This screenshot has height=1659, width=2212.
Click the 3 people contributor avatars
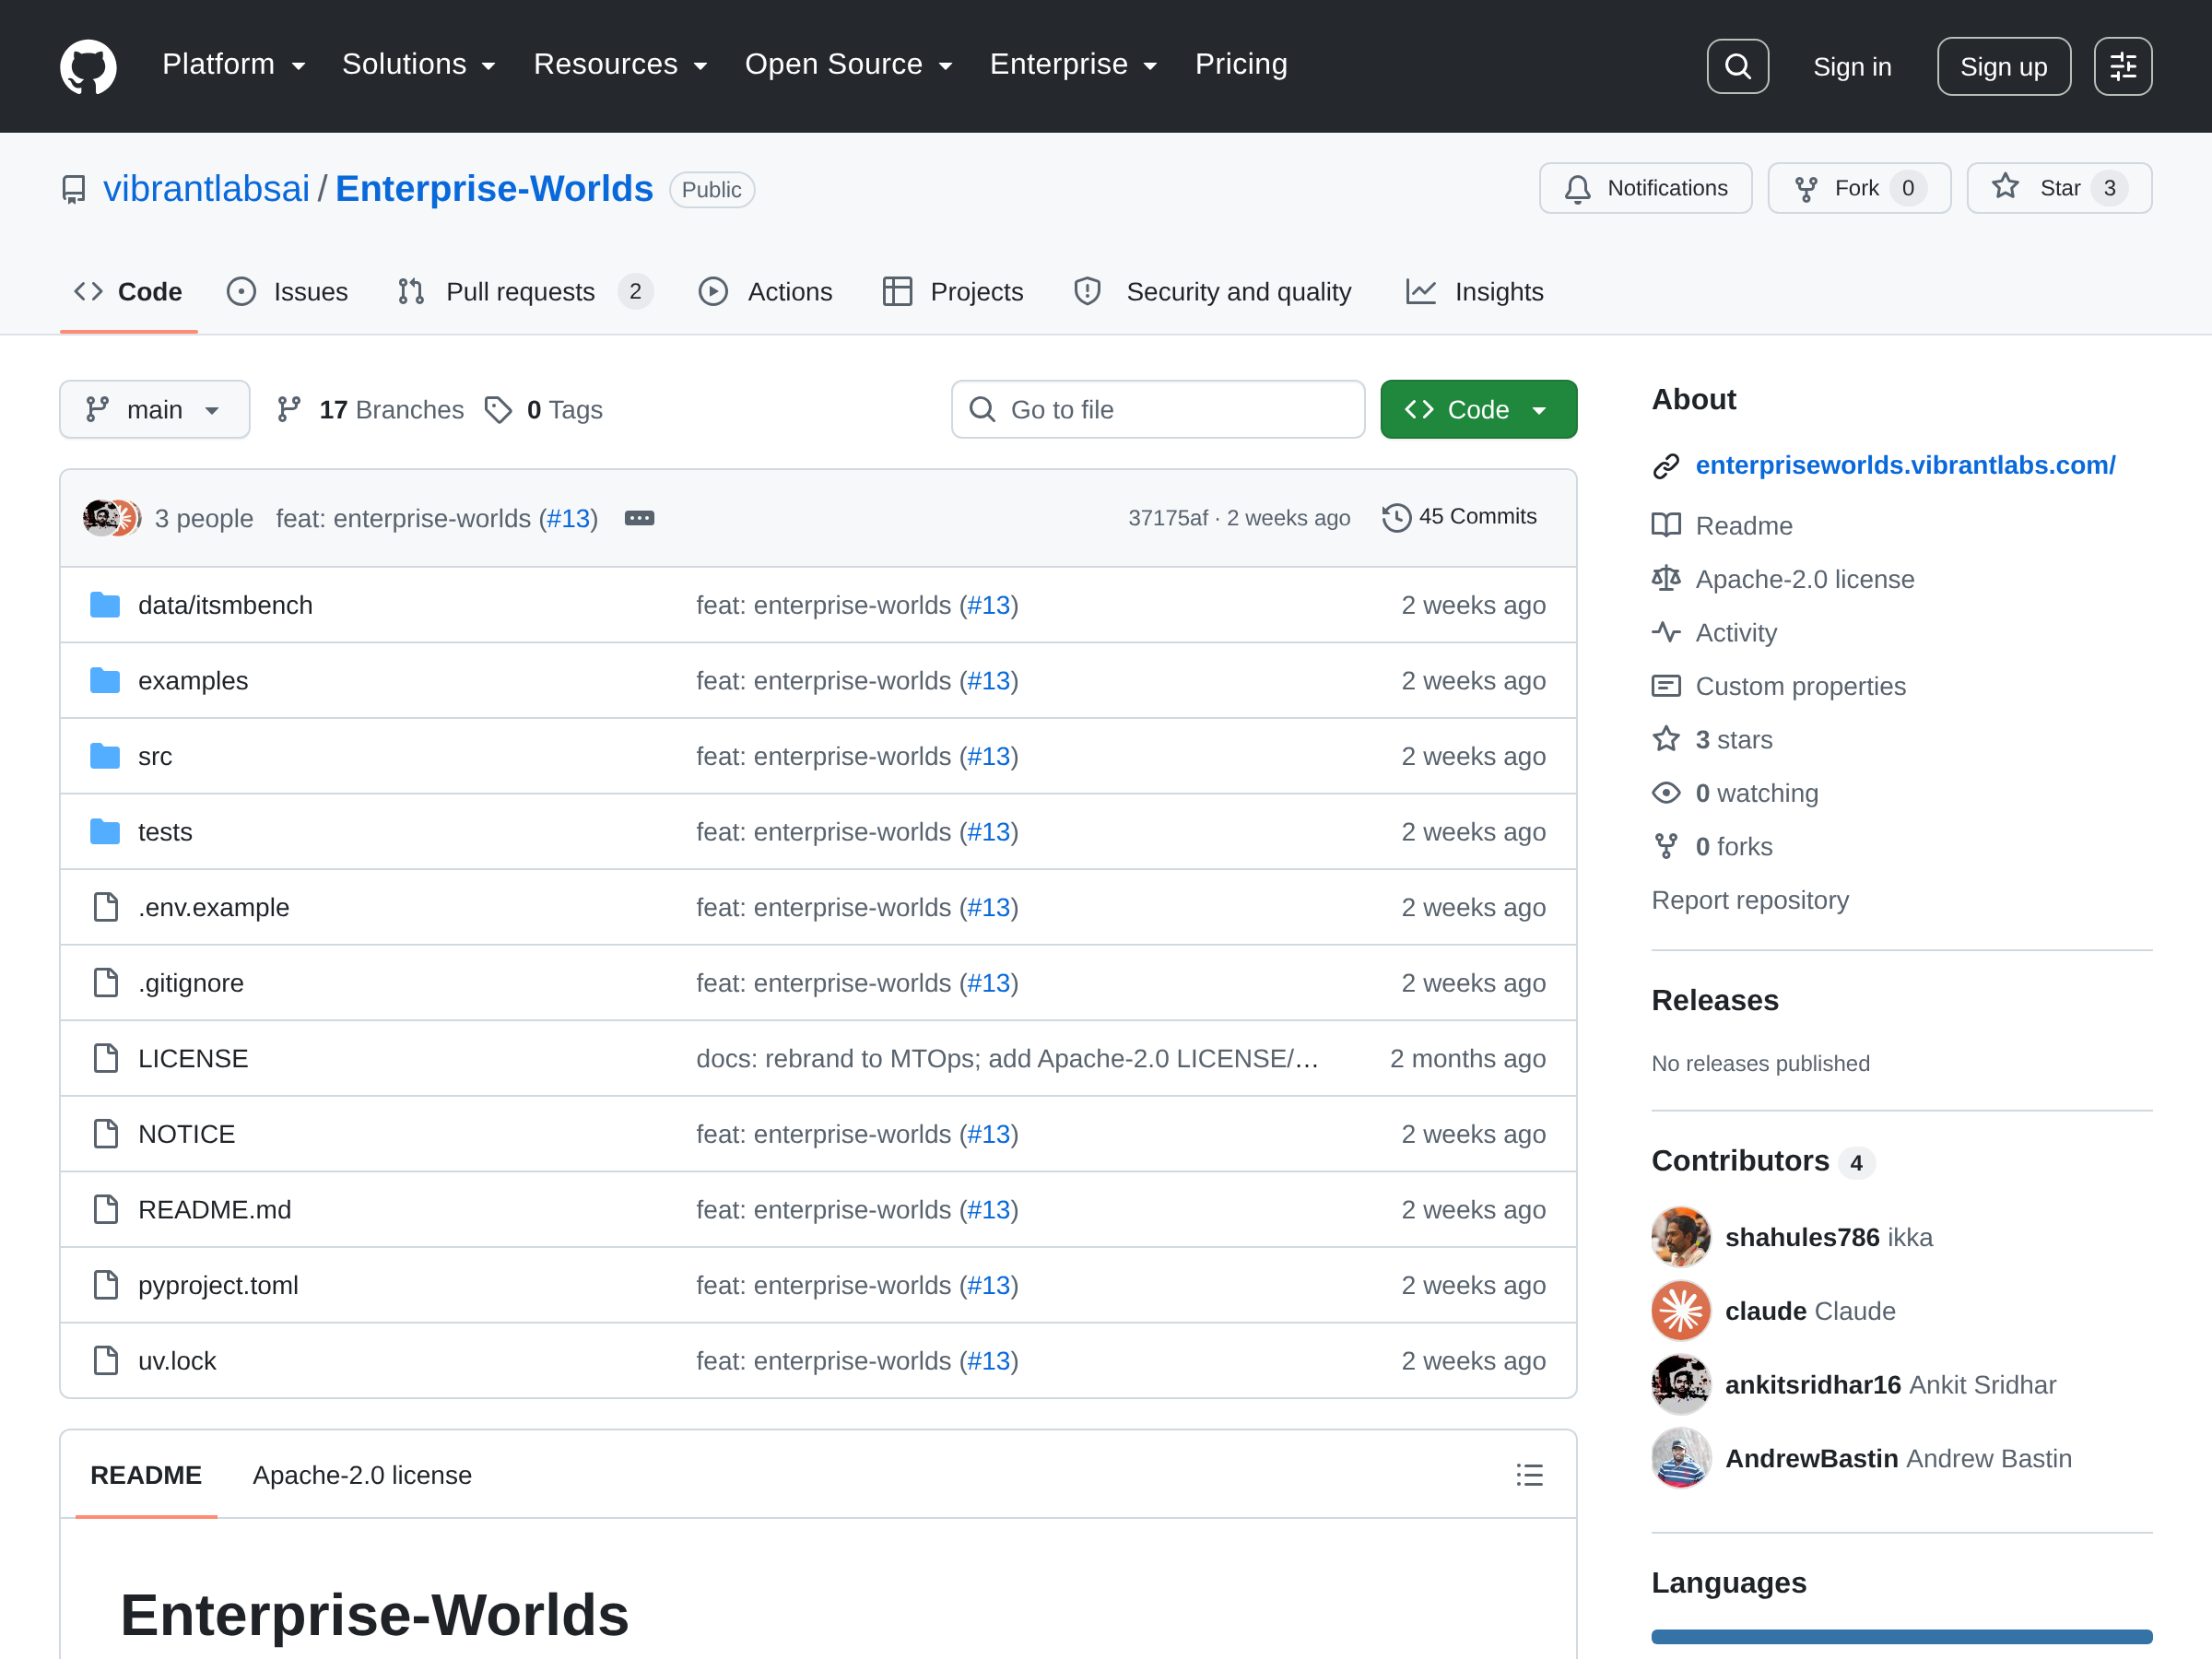click(111, 518)
